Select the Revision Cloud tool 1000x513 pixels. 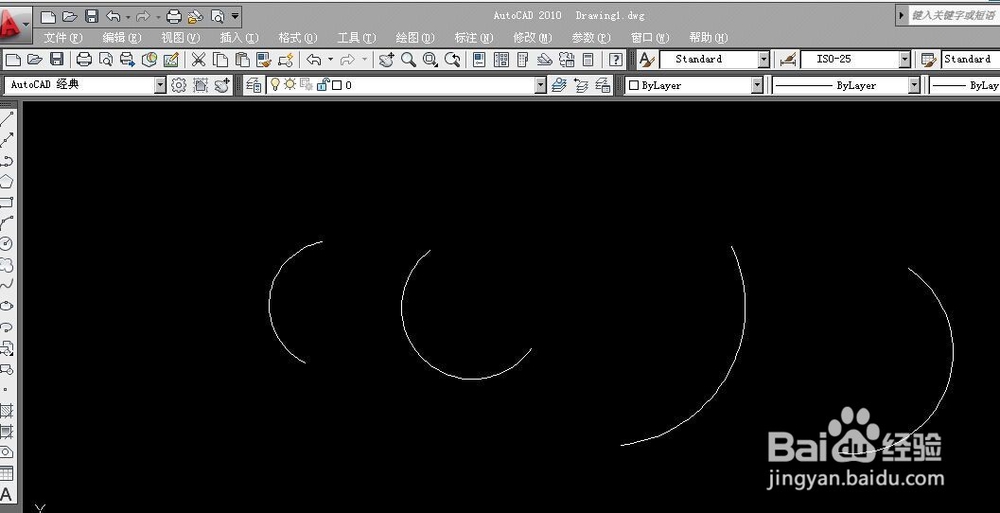tap(6, 265)
